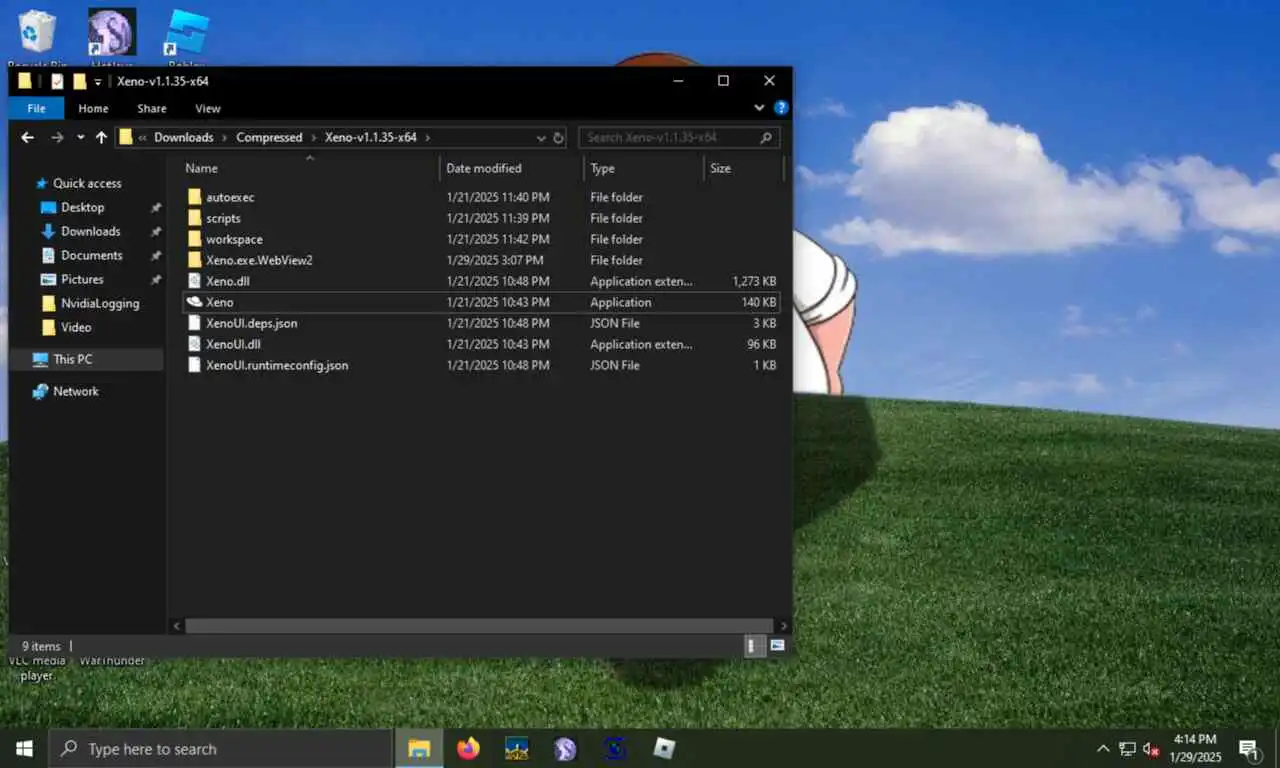1280x768 pixels.
Task: Open the Windows Start menu
Action: (24, 748)
